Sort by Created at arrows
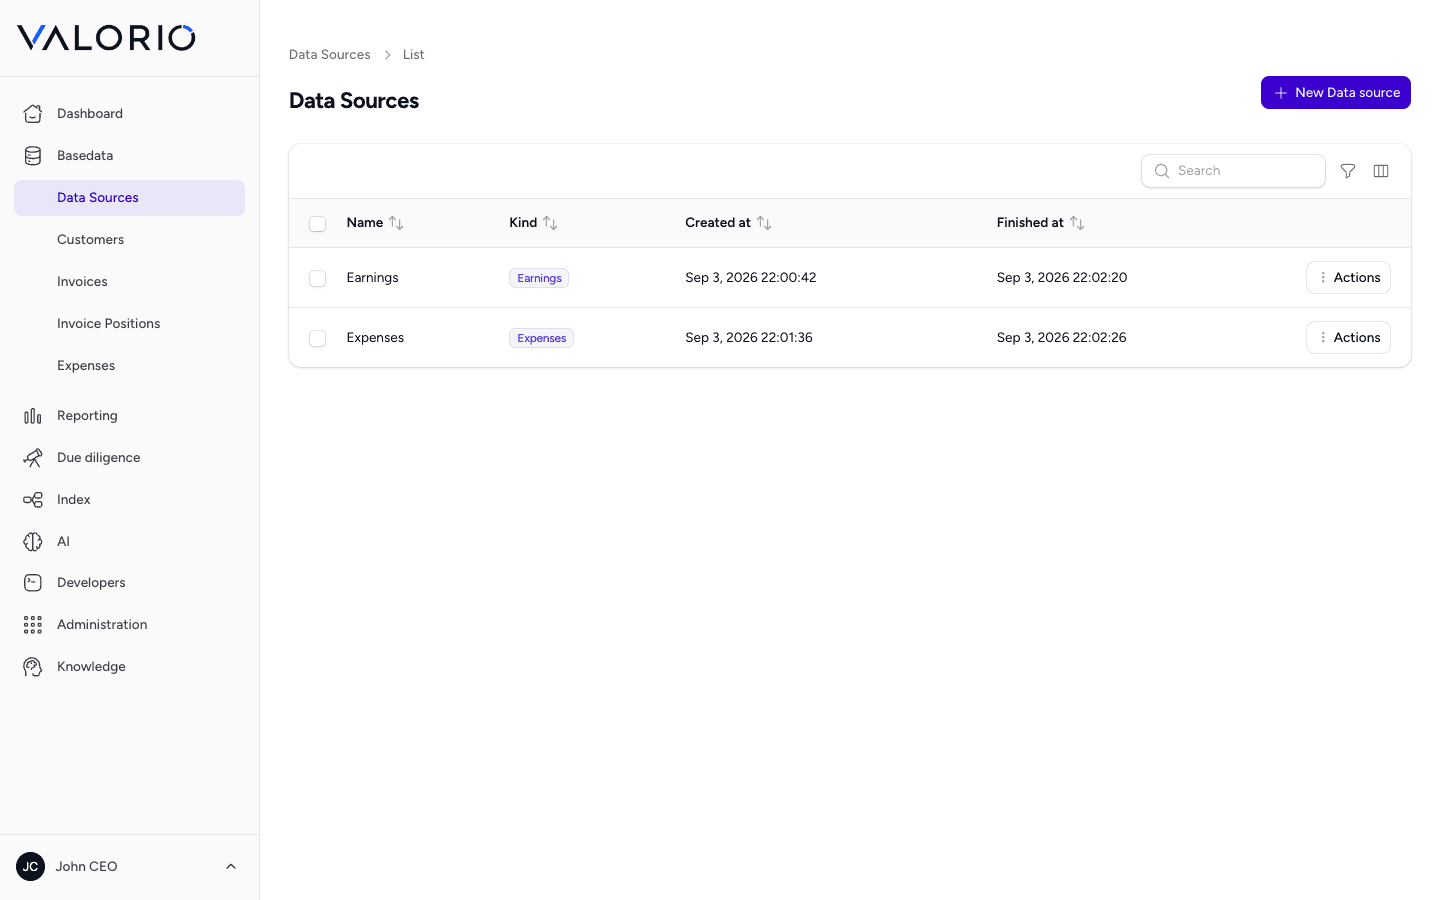 click(764, 223)
